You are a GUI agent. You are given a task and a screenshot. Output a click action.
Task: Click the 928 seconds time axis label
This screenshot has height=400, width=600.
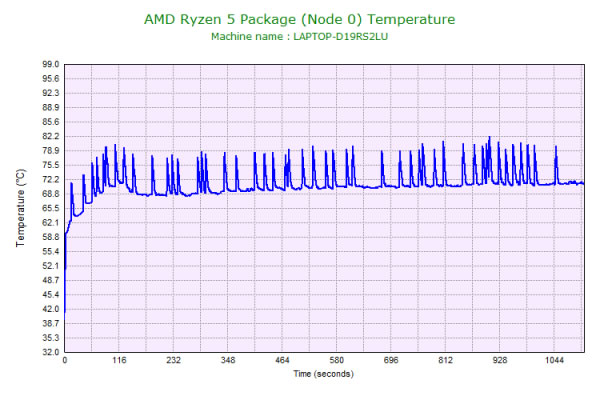[500, 360]
